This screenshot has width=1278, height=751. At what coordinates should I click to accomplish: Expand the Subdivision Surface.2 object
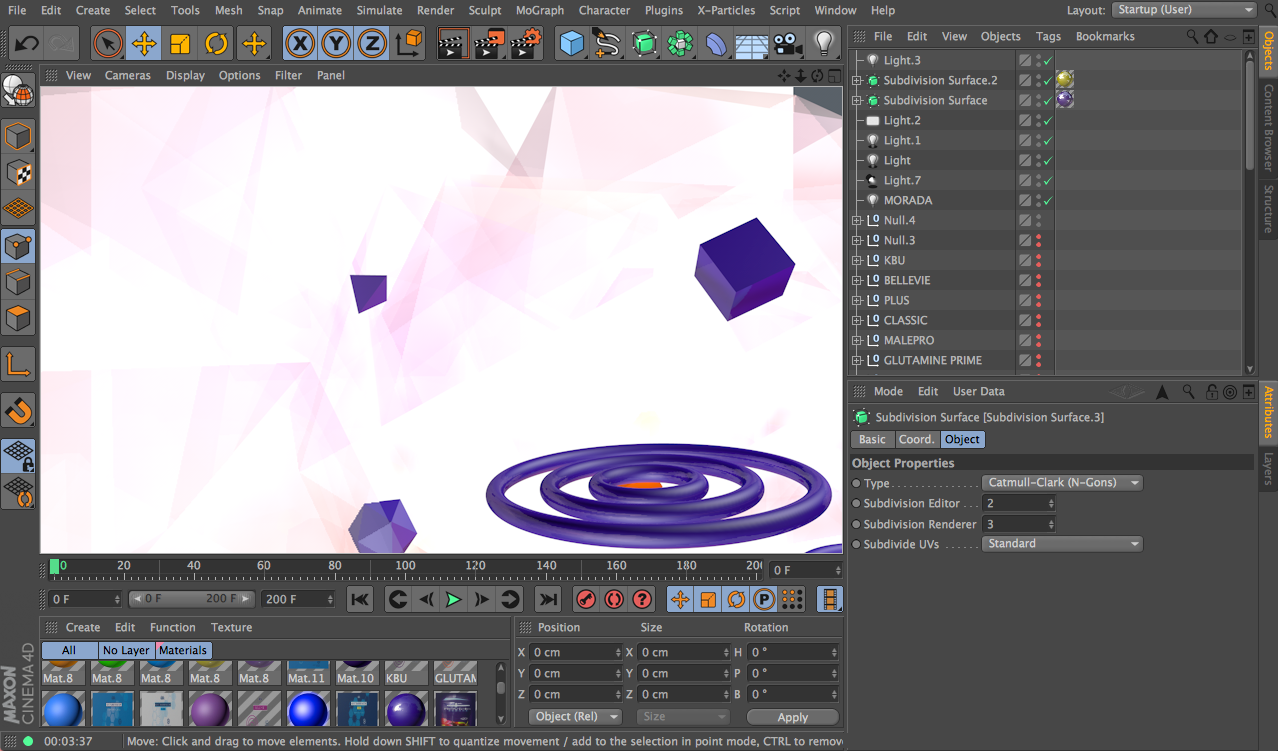click(857, 80)
